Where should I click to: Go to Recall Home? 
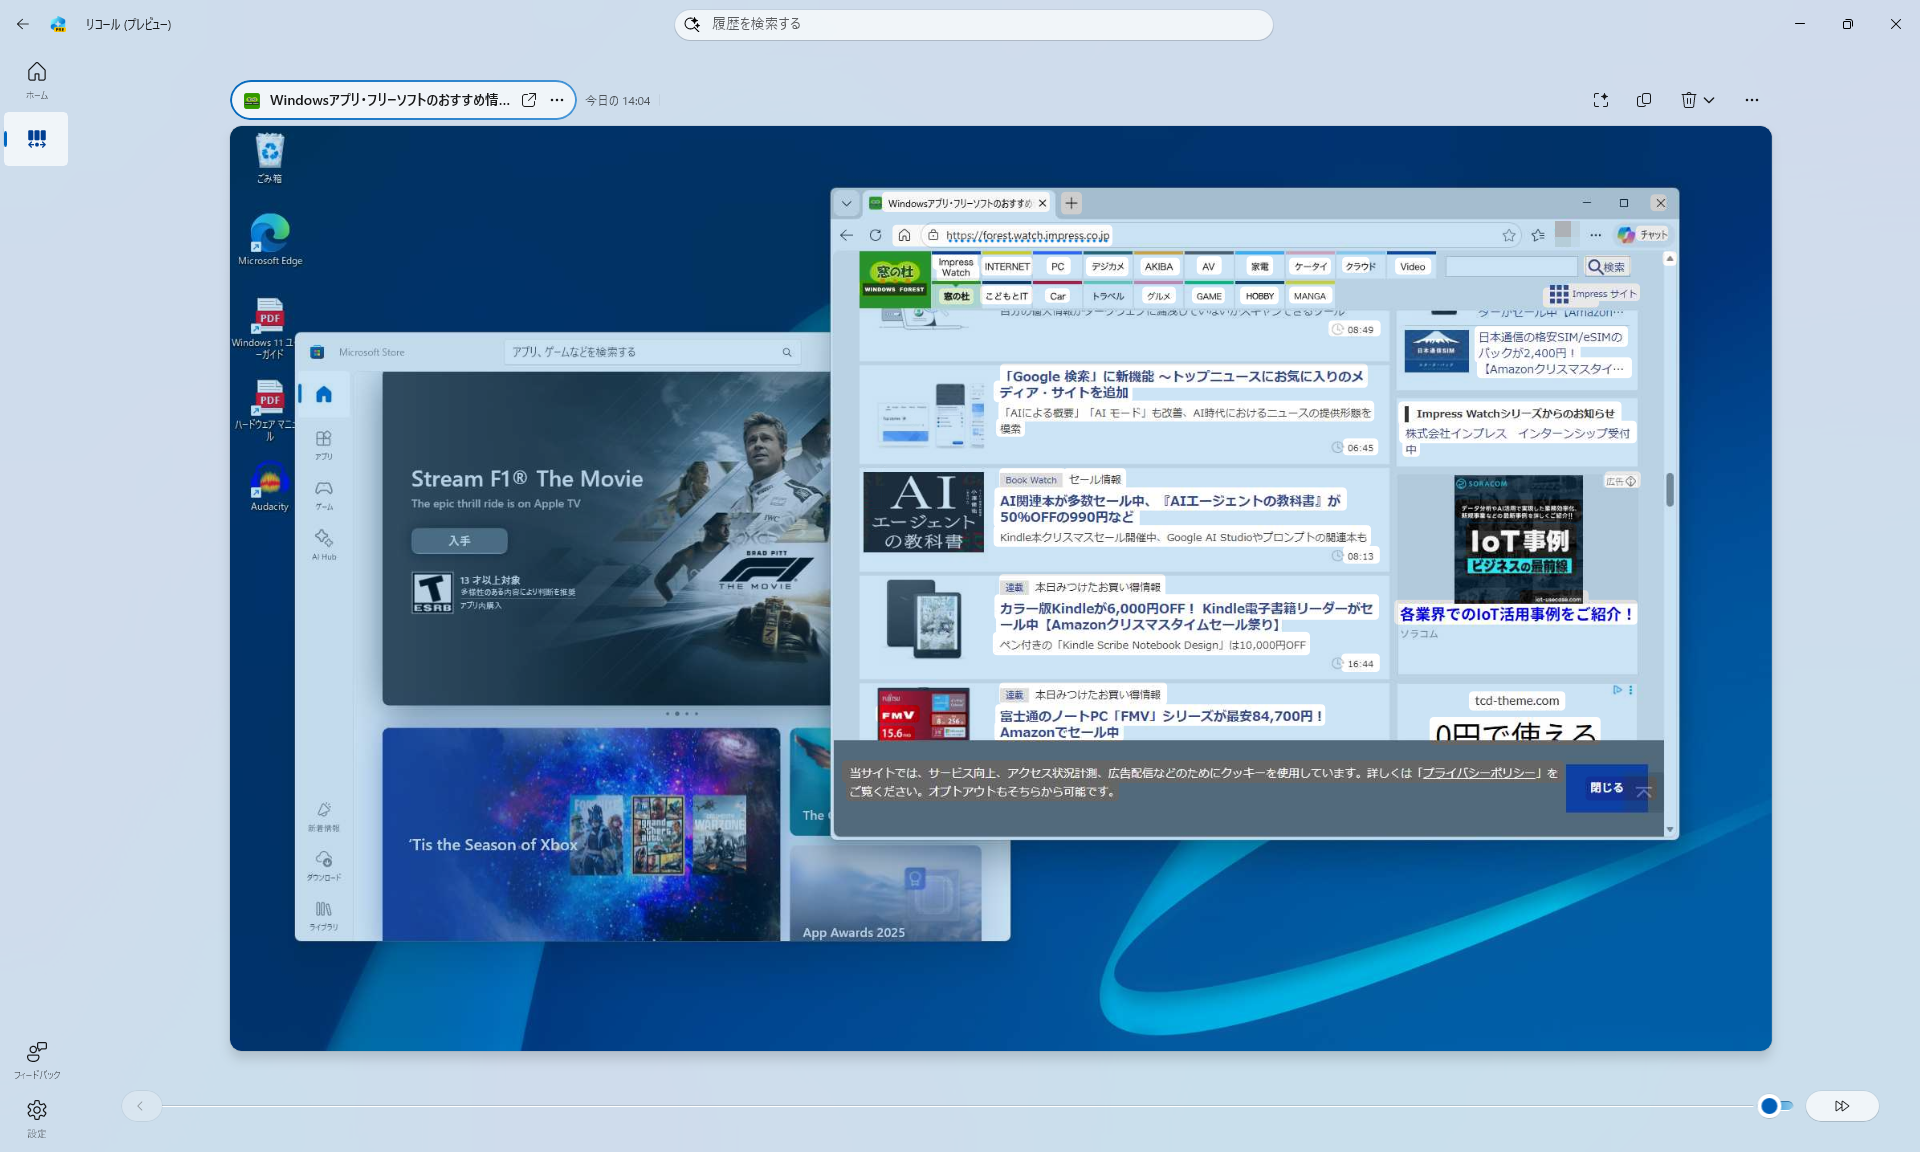click(36, 72)
